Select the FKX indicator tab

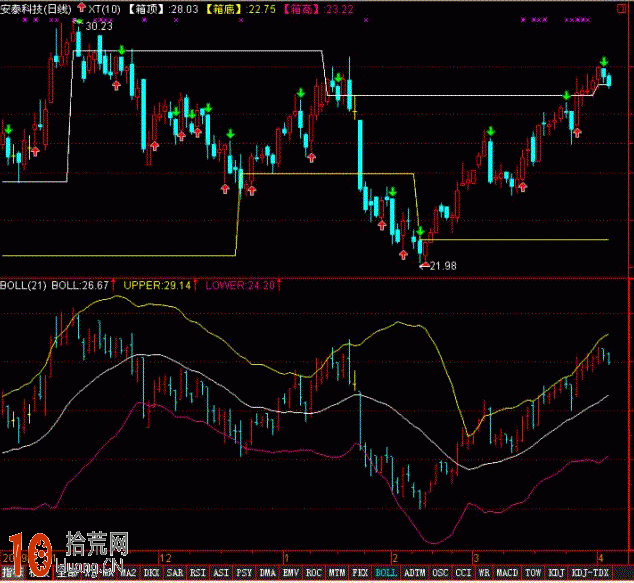point(359,573)
